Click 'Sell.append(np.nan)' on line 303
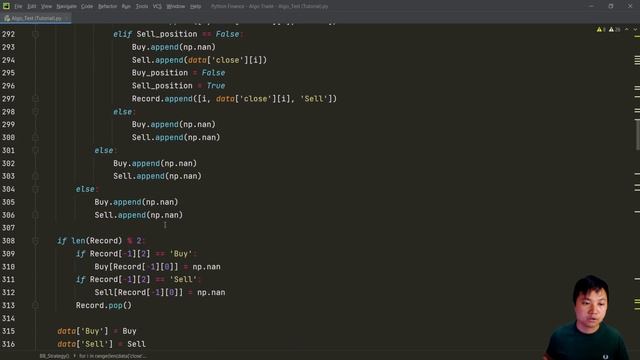This screenshot has width=640, height=360. [158, 176]
